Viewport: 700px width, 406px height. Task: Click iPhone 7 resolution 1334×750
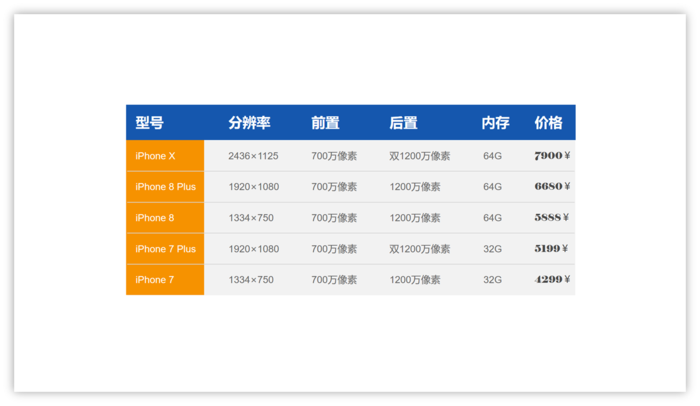[x=251, y=280]
